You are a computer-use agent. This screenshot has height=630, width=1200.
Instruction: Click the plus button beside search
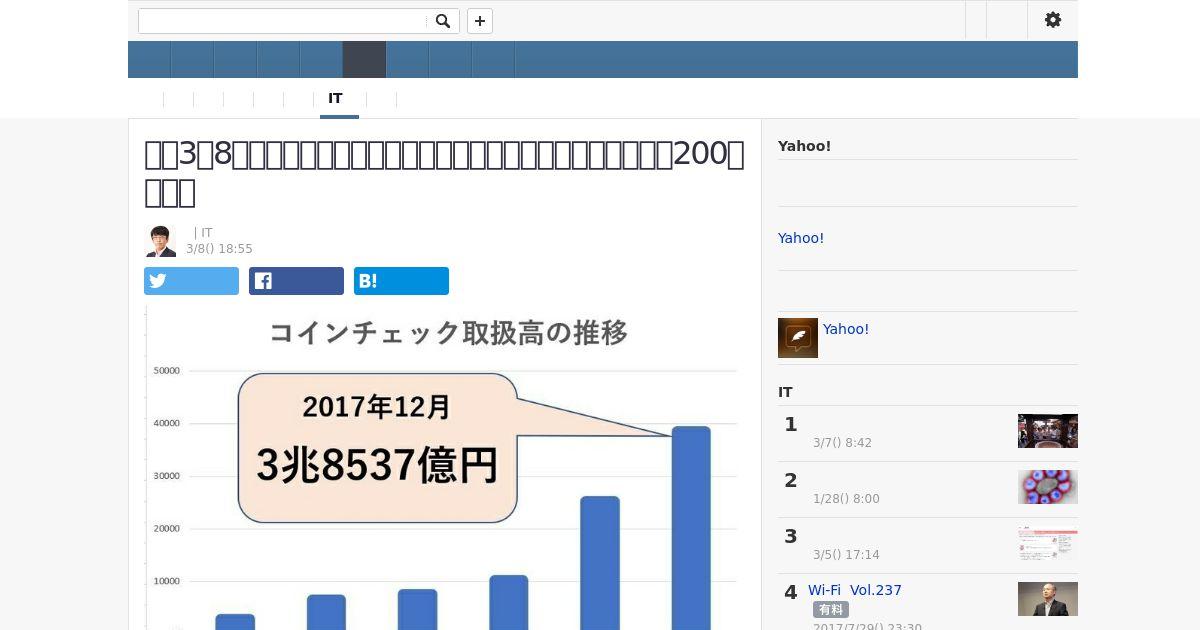[480, 21]
